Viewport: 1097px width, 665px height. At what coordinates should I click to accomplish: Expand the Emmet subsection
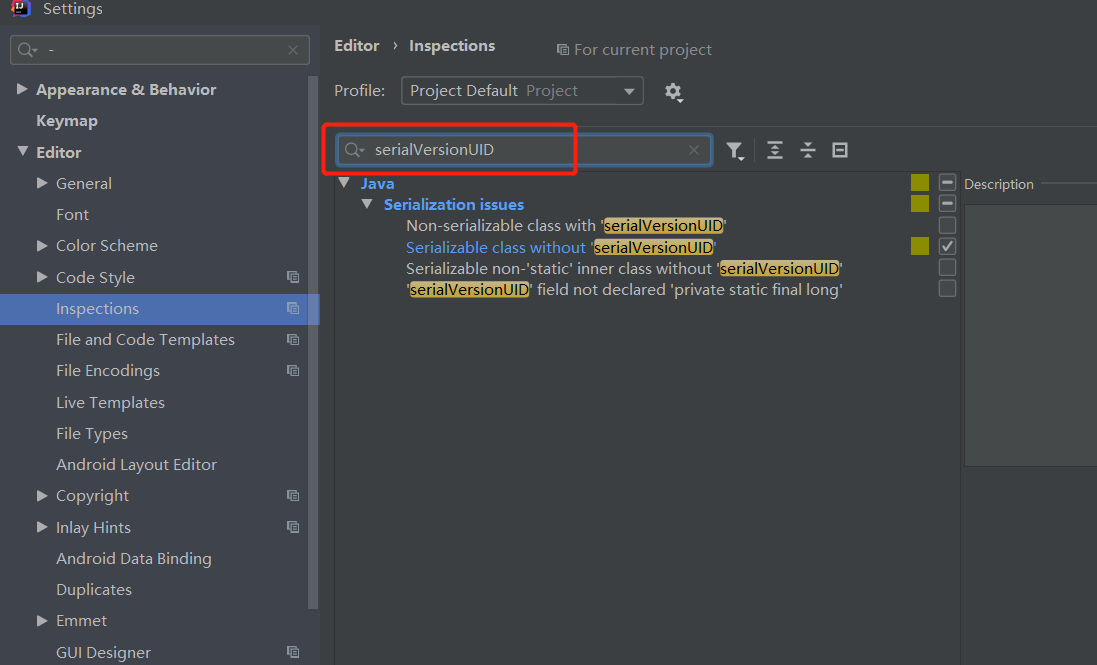tap(42, 620)
